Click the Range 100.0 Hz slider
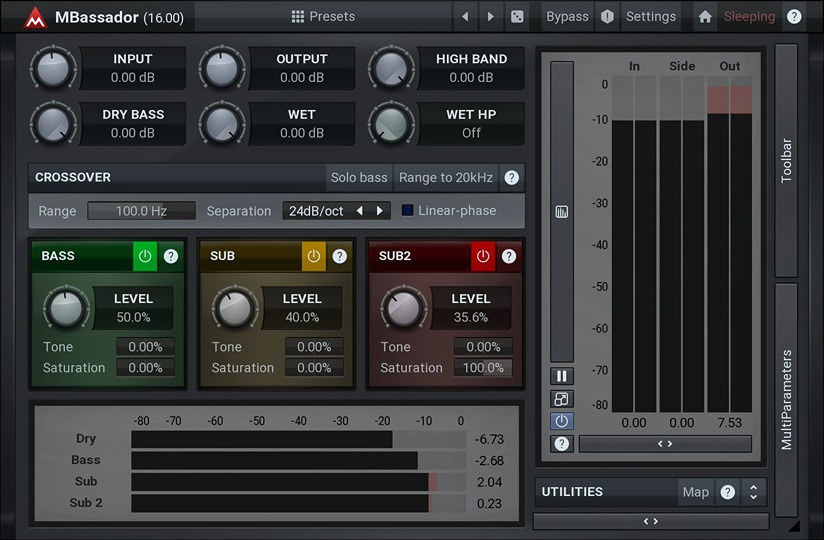The height and width of the screenshot is (540, 824). click(x=141, y=211)
